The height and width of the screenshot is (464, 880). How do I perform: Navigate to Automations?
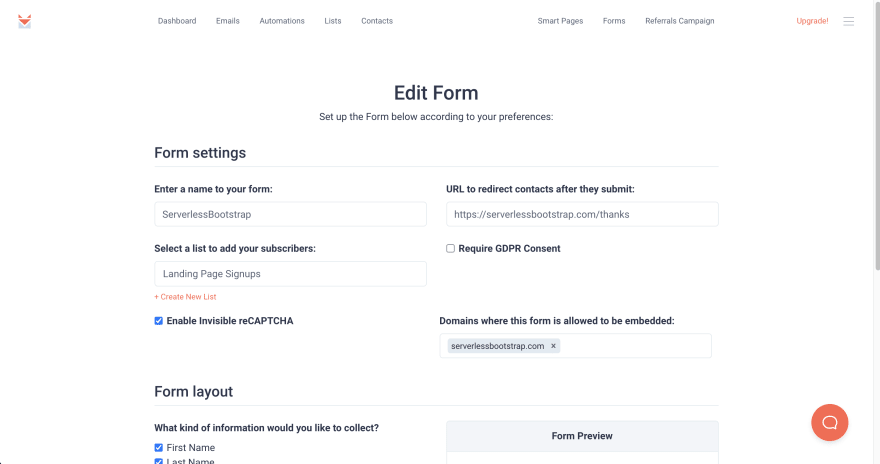pyautogui.click(x=282, y=21)
